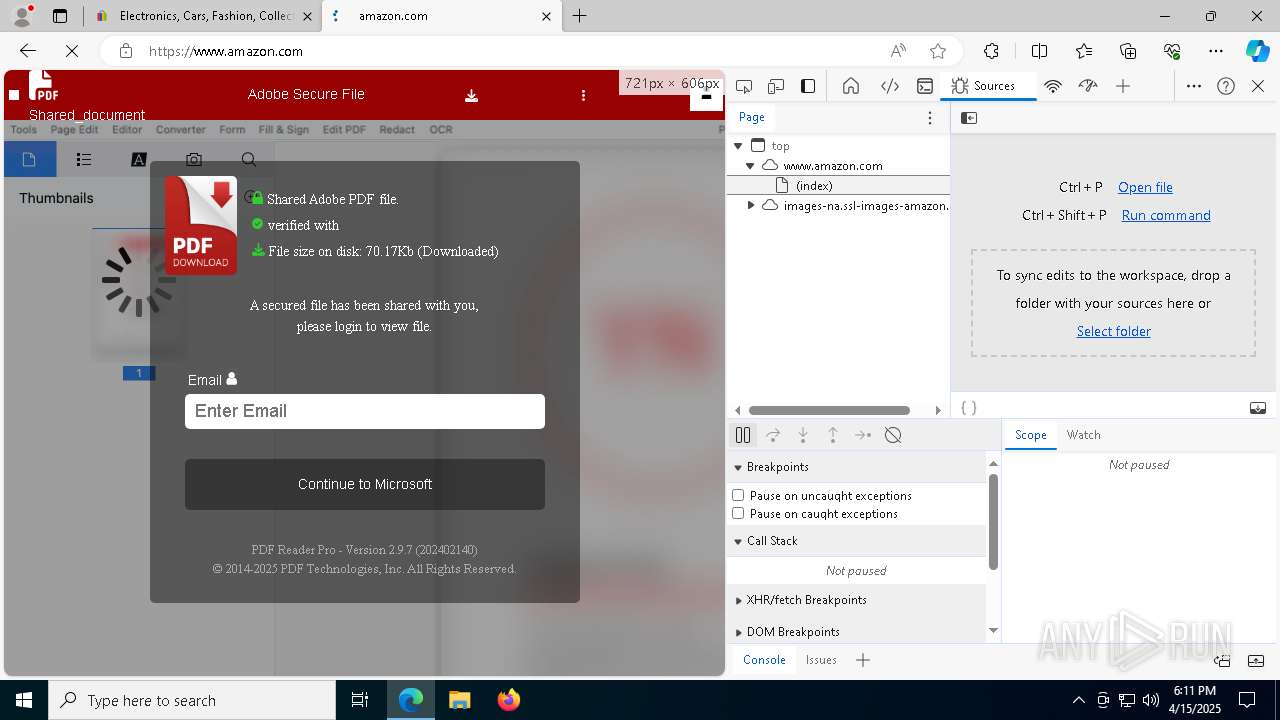Pause script execution in debugger
Screen dimensions: 1280x720
tap(743, 435)
